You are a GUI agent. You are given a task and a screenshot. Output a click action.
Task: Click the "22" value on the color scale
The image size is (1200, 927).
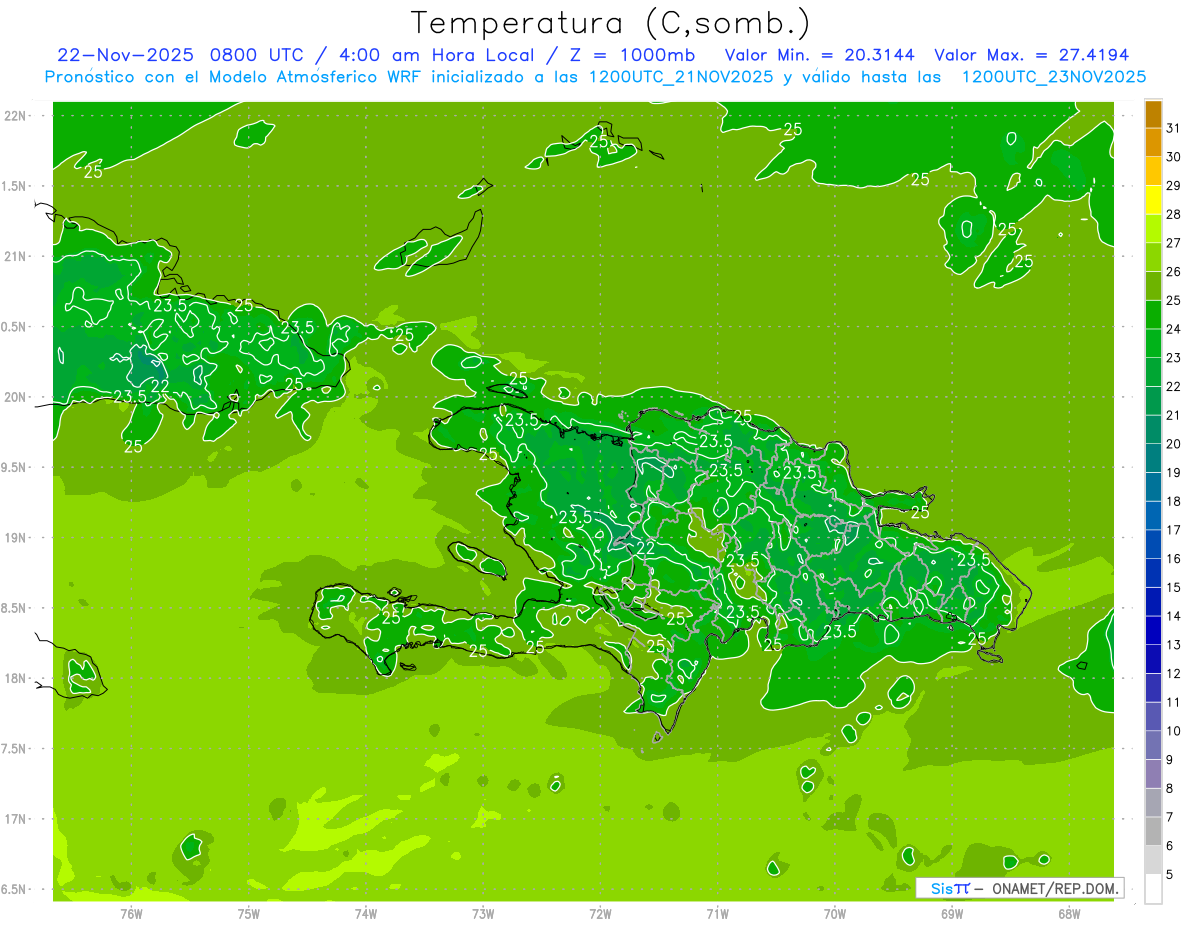point(1174,386)
